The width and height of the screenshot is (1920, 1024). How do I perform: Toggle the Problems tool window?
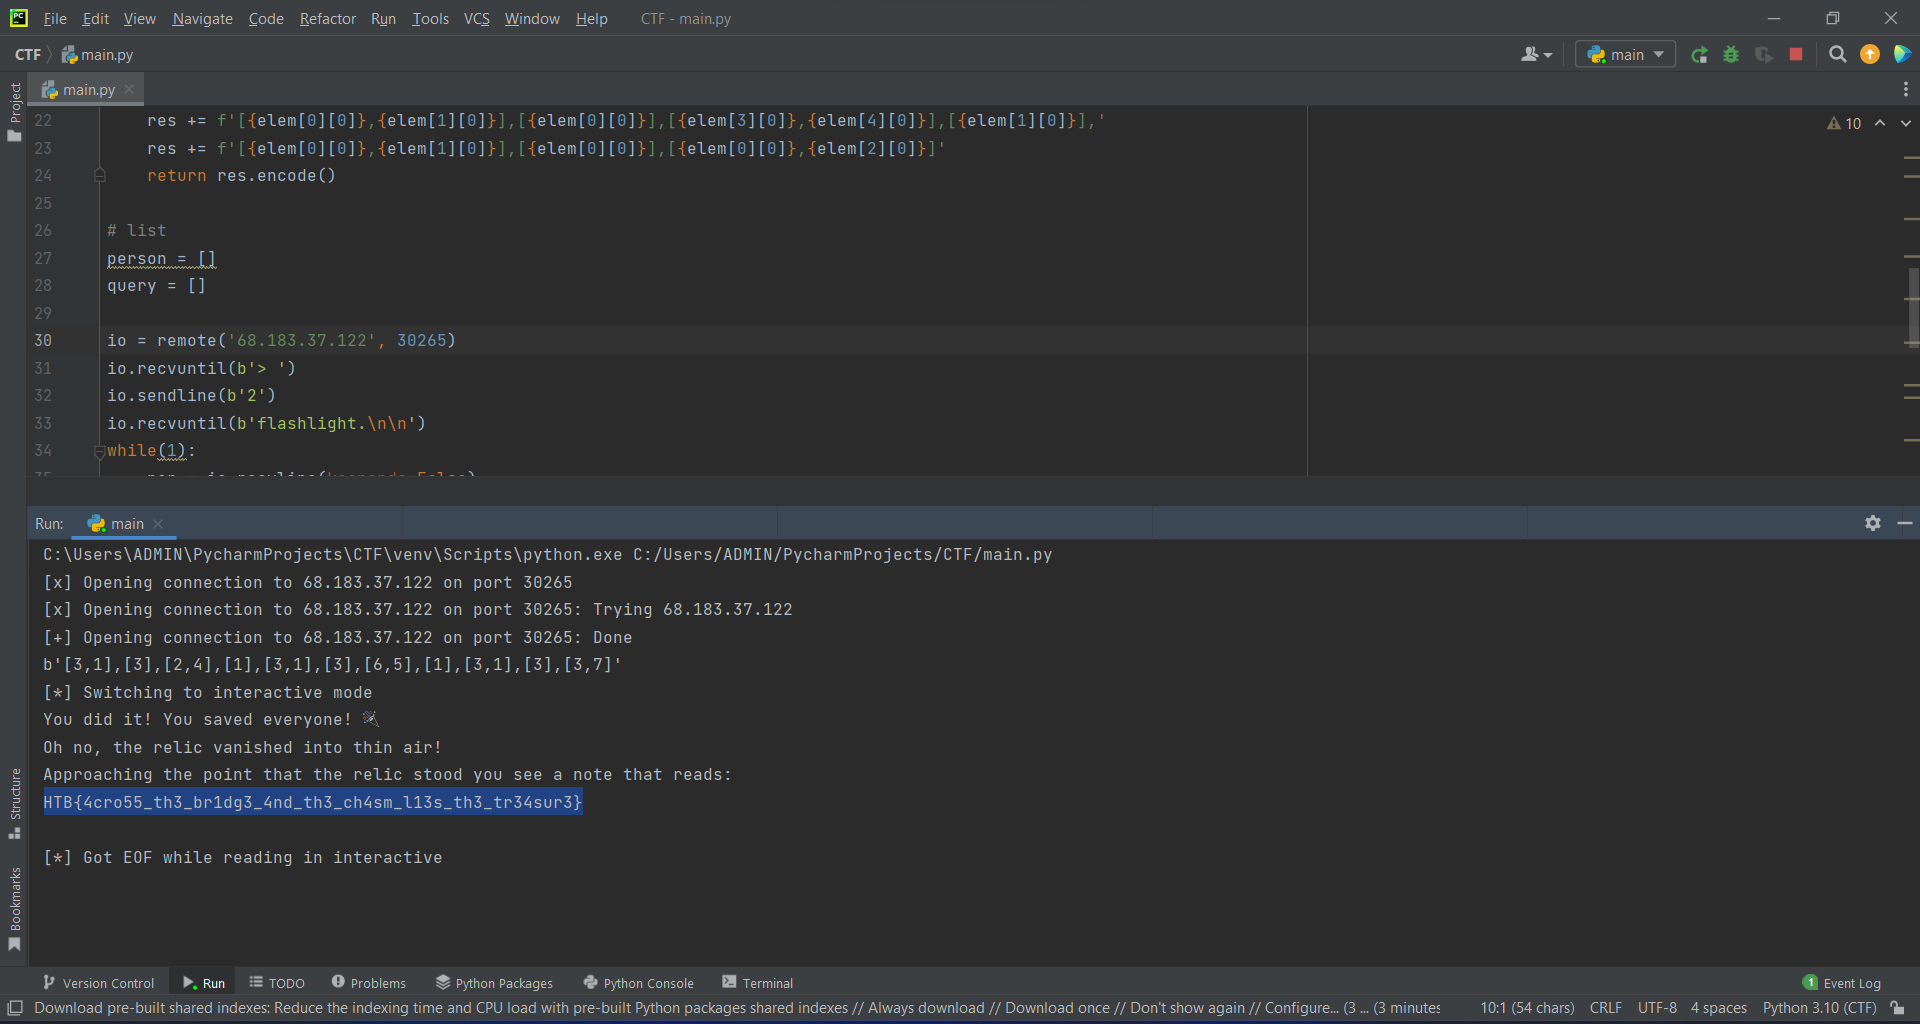pyautogui.click(x=368, y=982)
